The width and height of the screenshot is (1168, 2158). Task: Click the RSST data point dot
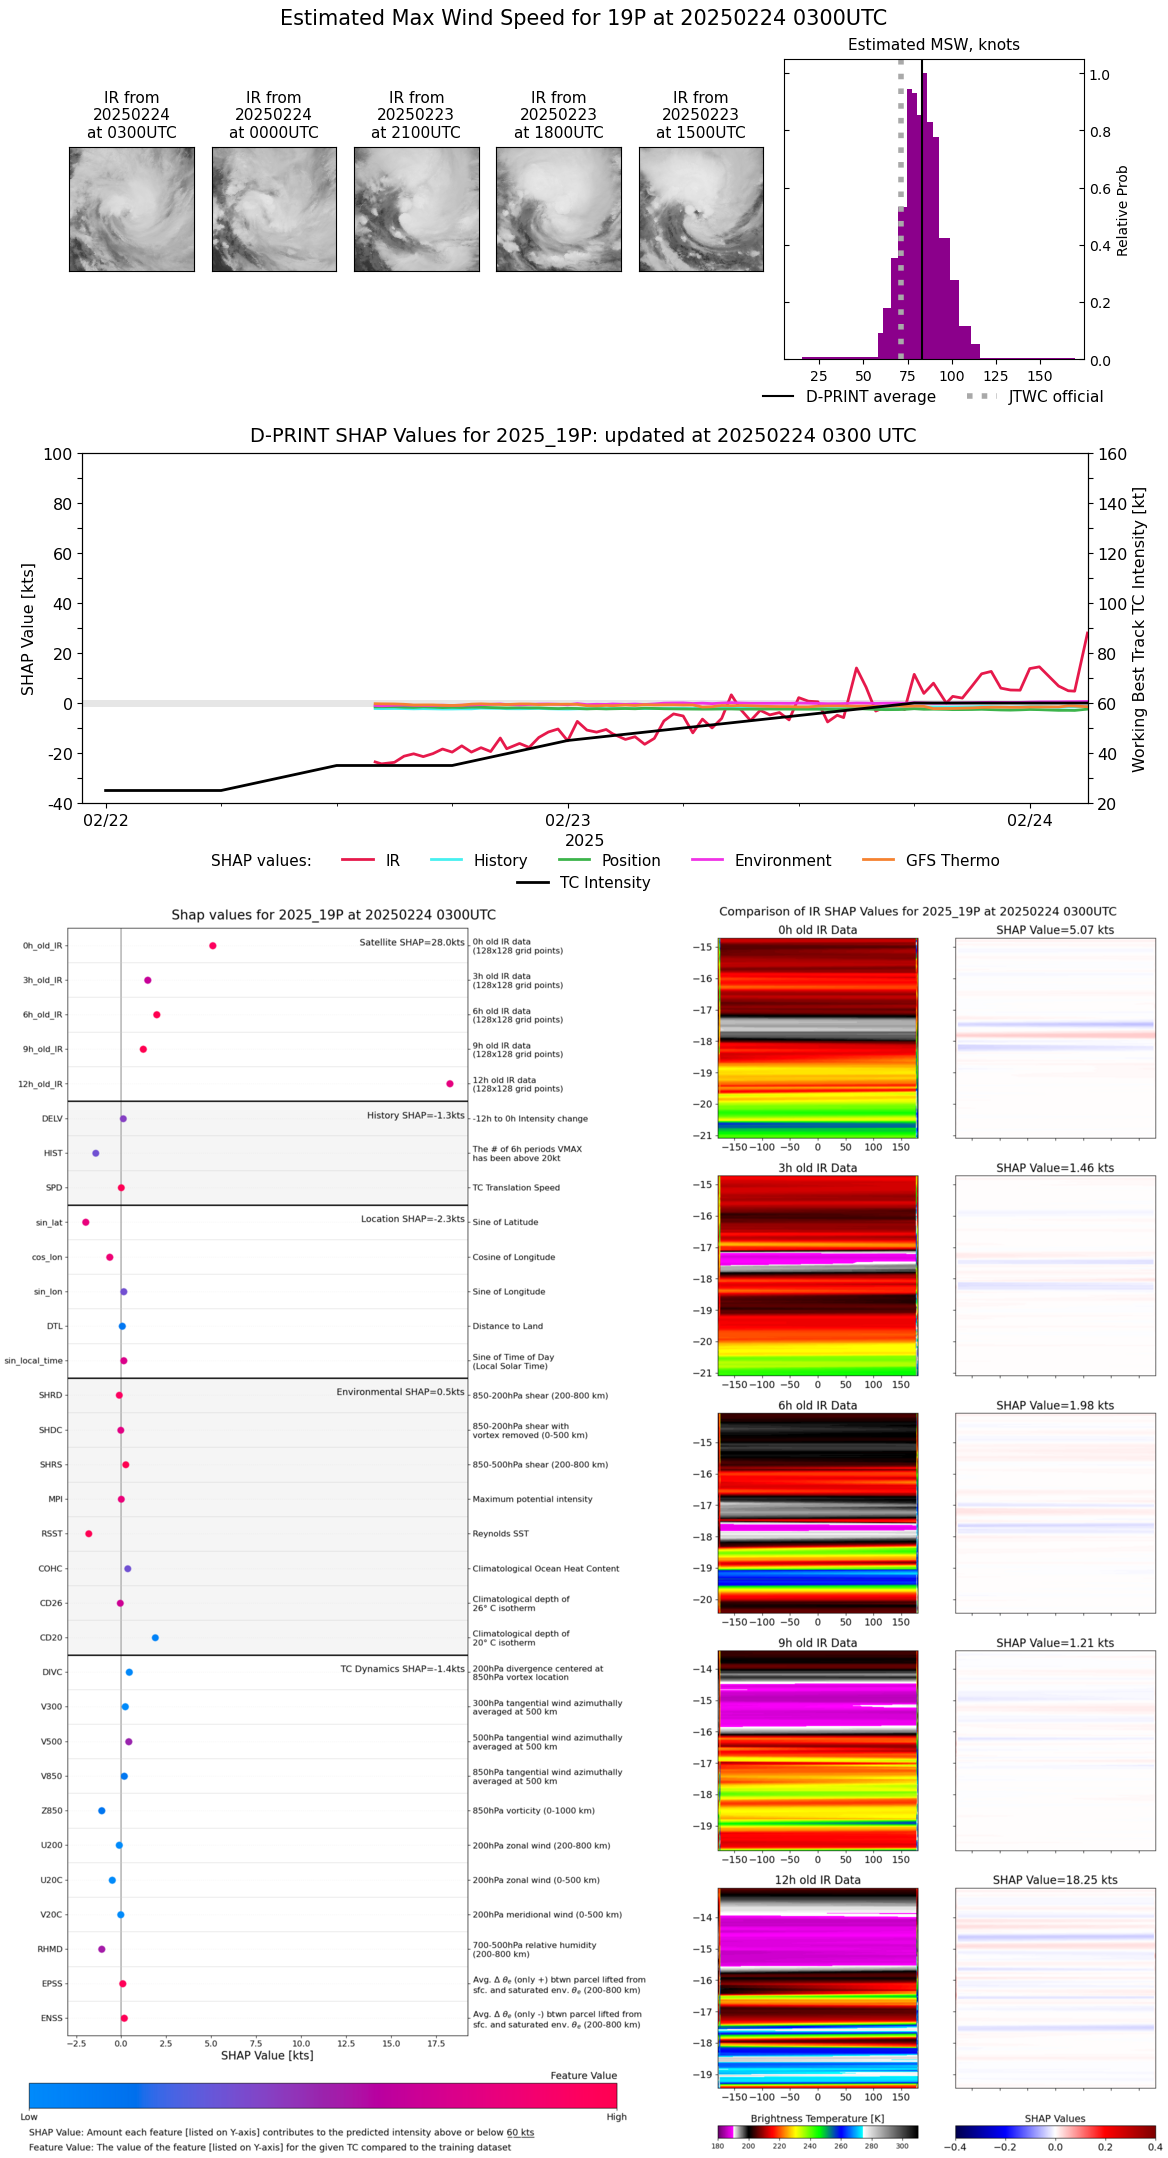(x=89, y=1533)
